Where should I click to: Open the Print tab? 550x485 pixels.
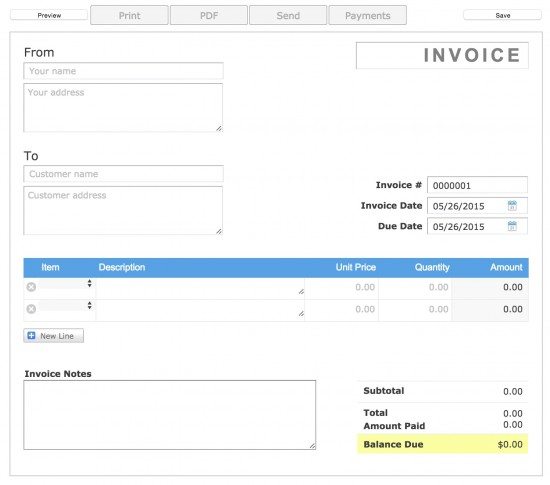(129, 15)
